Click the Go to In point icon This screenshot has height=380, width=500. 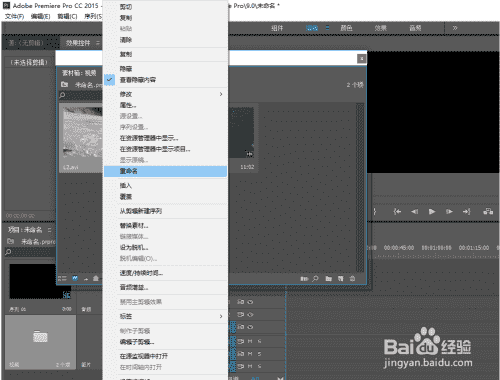coord(397,211)
